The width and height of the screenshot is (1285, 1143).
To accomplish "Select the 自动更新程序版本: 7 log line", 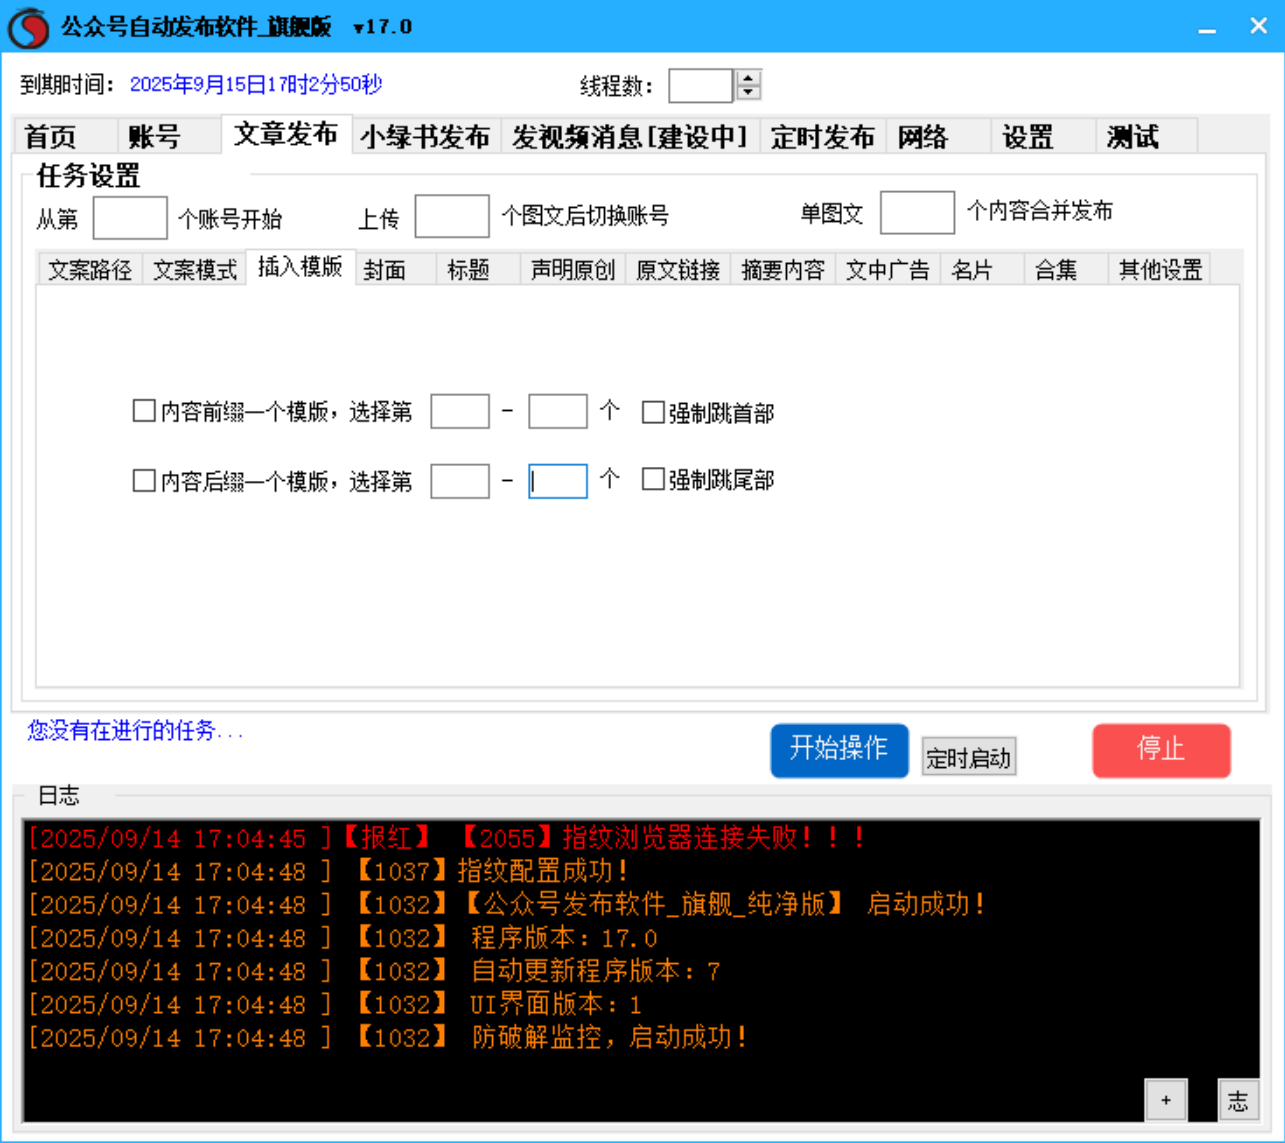I will pyautogui.click(x=374, y=971).
